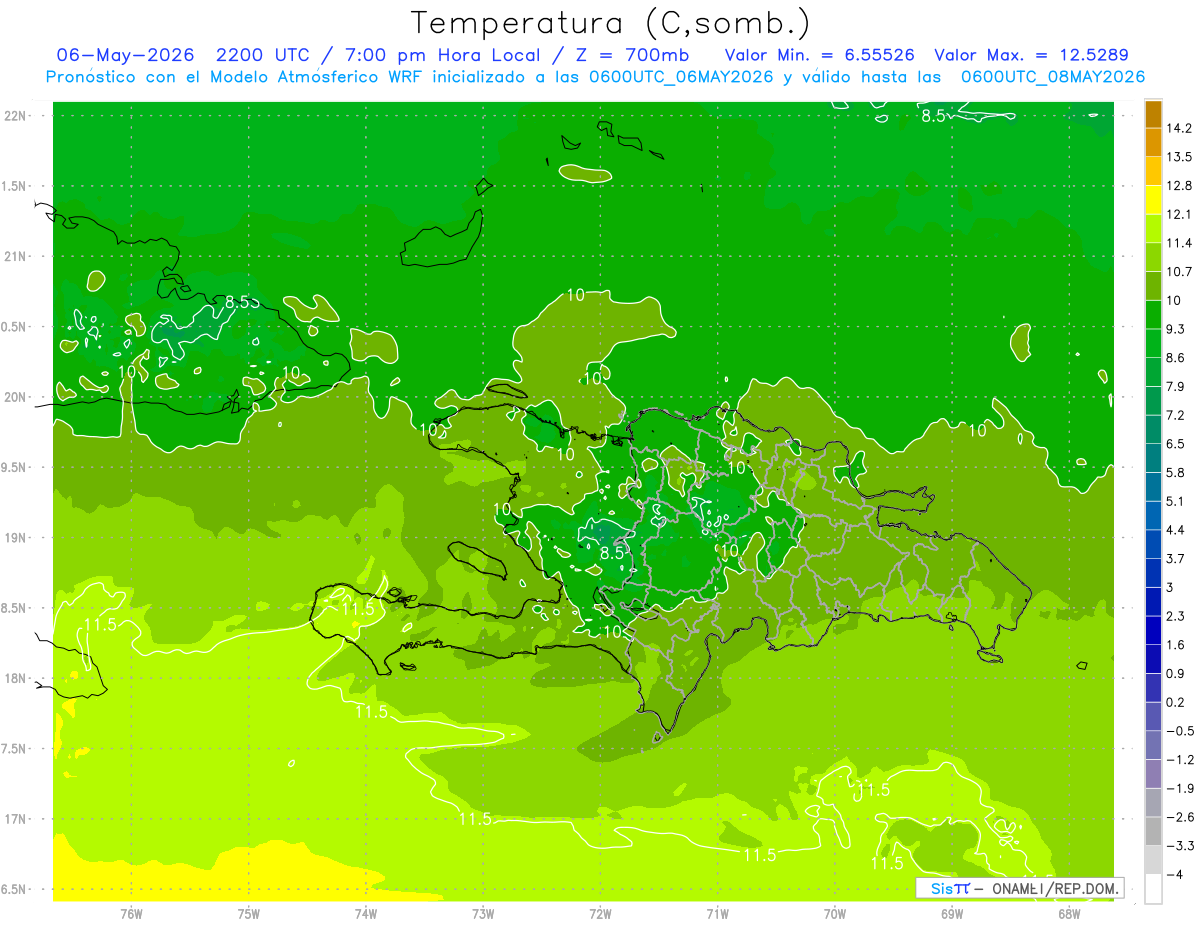This screenshot has width=1200, height=927.
Task: Click the 68W longitude axis label
Action: point(1068,913)
